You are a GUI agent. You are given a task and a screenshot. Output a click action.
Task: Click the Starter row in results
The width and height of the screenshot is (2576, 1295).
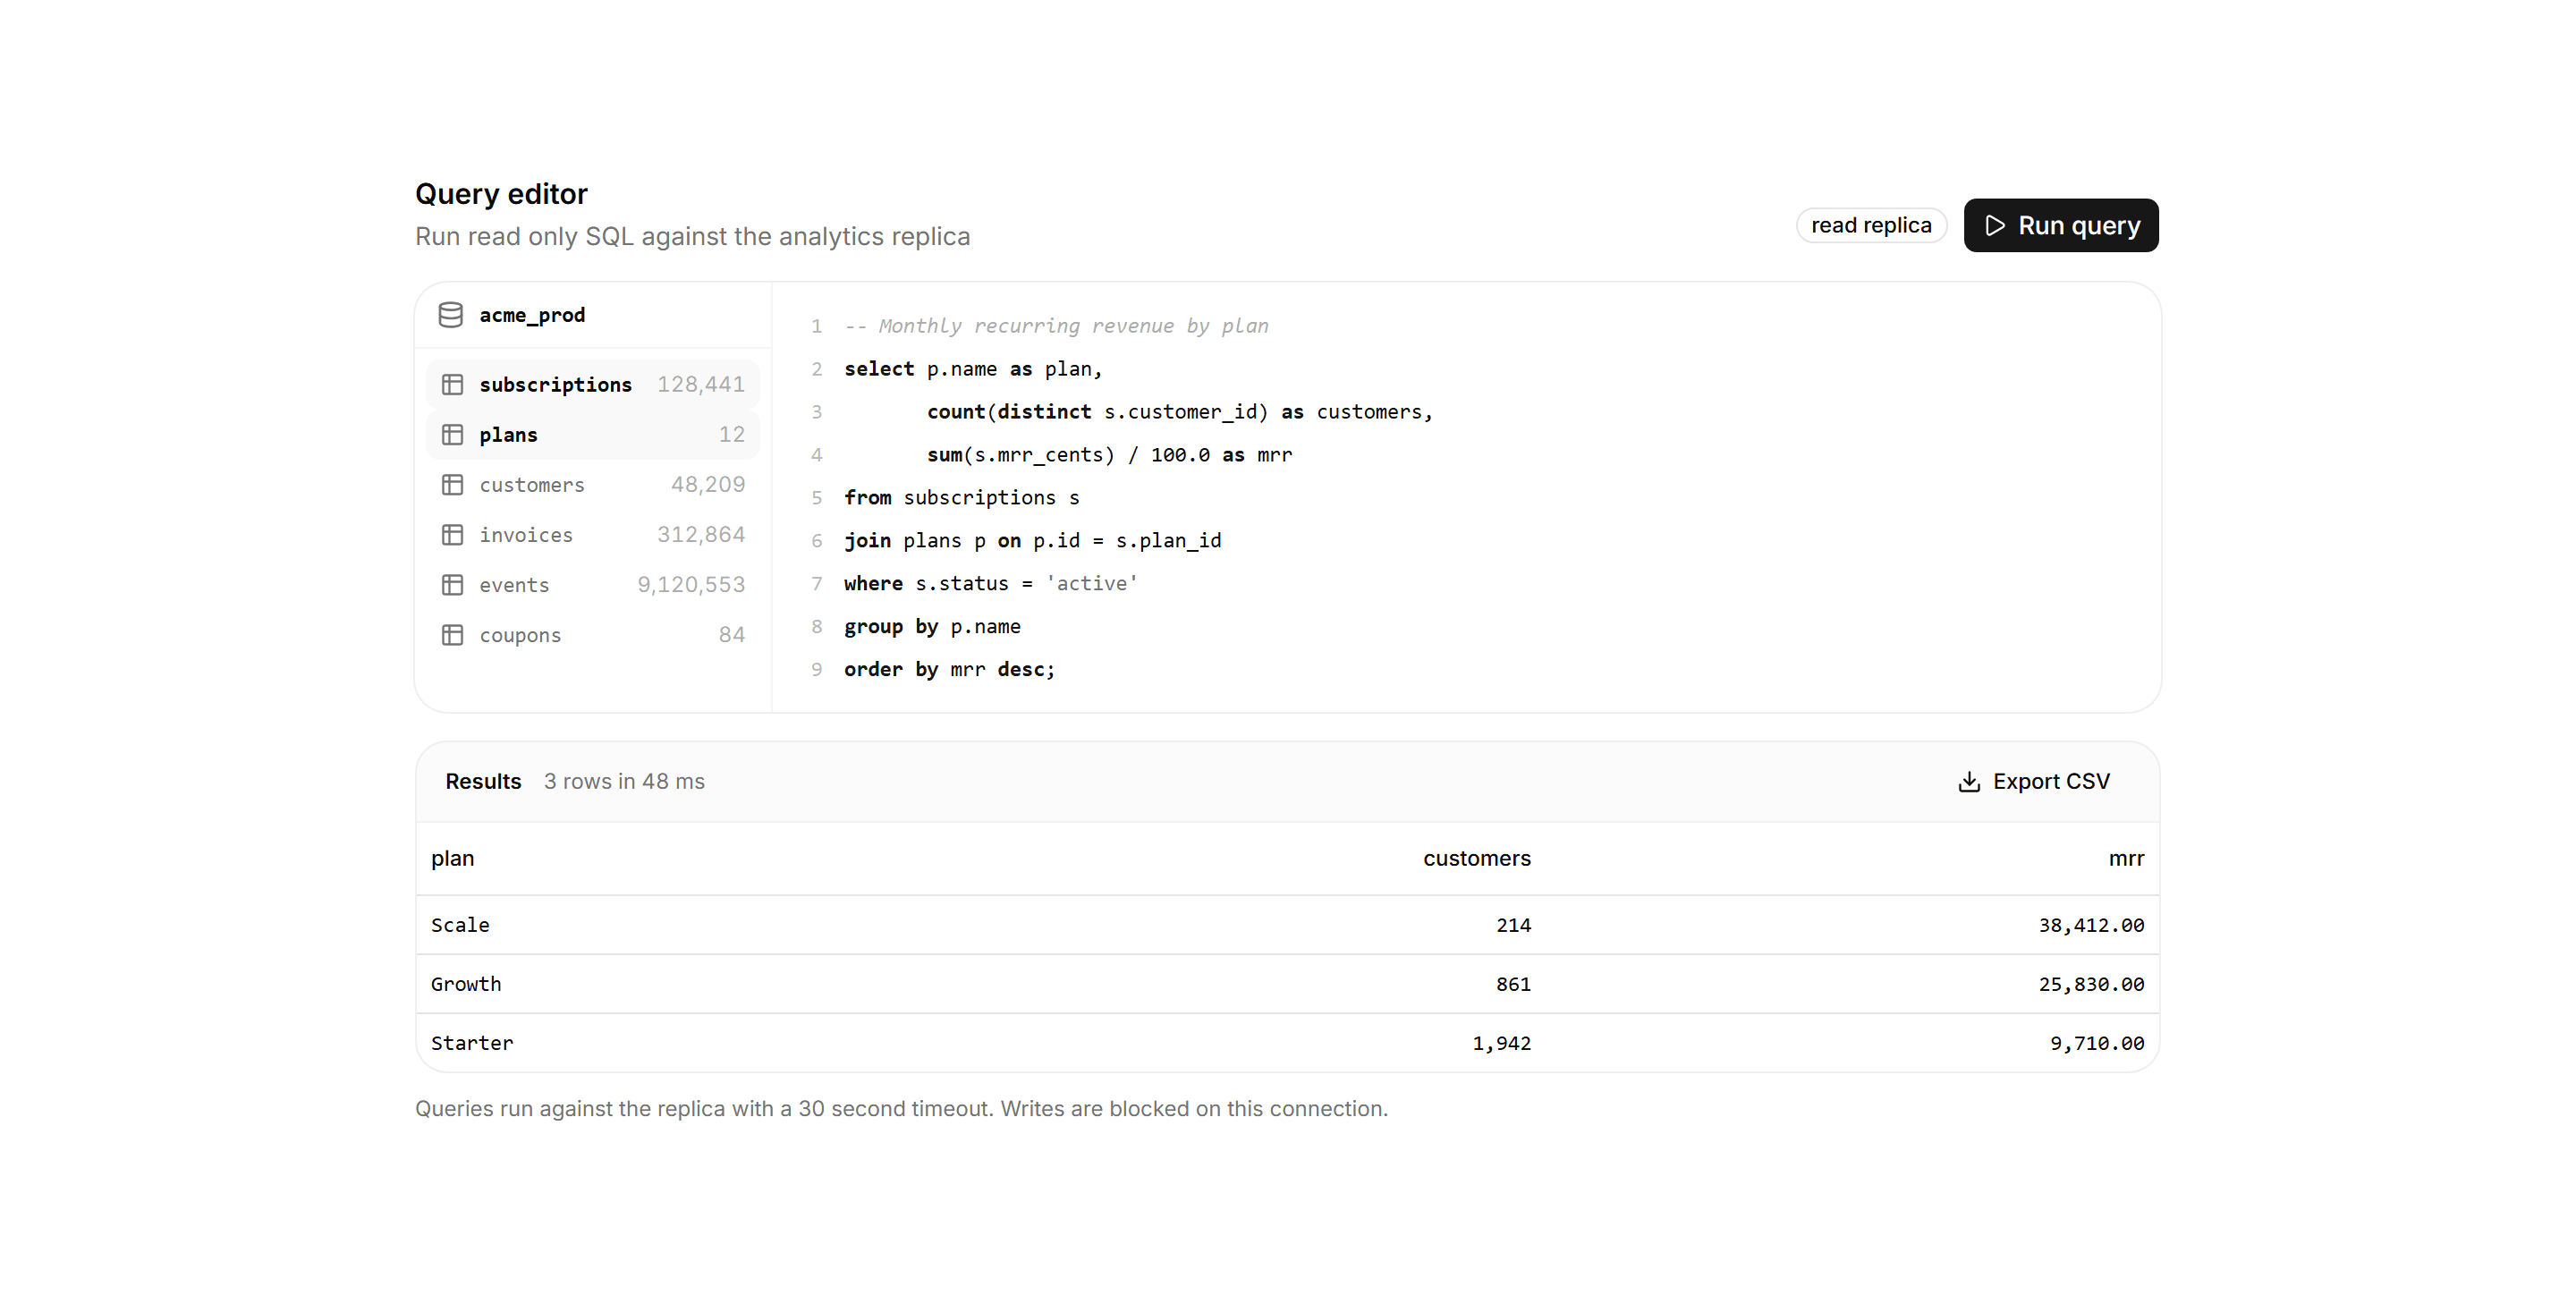click(1288, 1043)
